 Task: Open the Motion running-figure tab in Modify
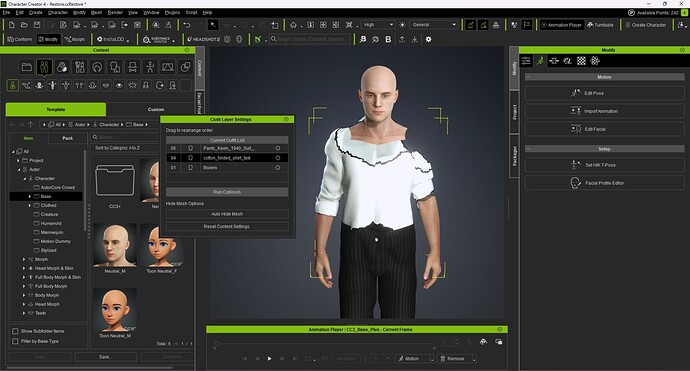540,61
